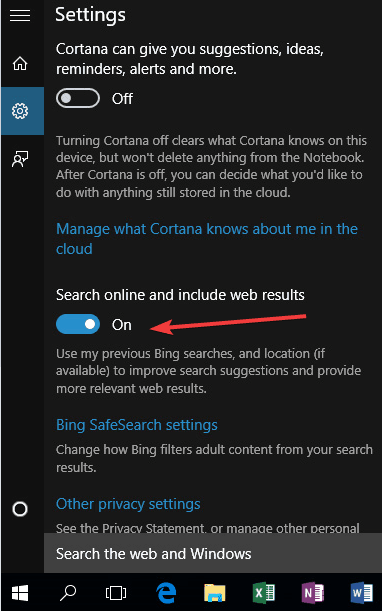Open the hamburger menu in Cortana panel
The height and width of the screenshot is (611, 382).
click(x=20, y=15)
